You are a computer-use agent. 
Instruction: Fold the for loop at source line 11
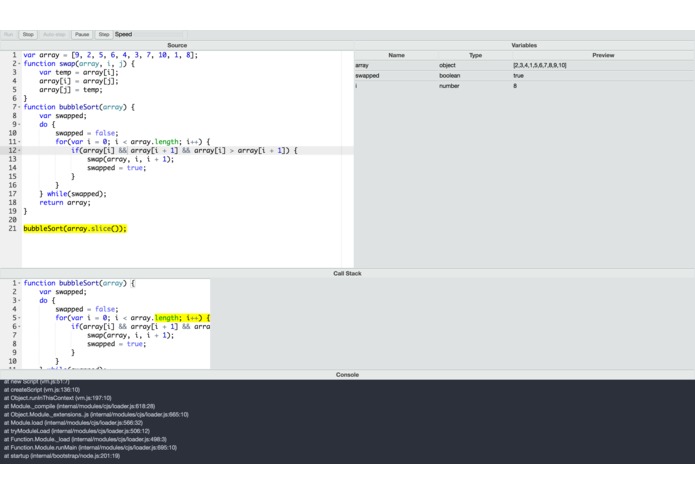[20, 142]
